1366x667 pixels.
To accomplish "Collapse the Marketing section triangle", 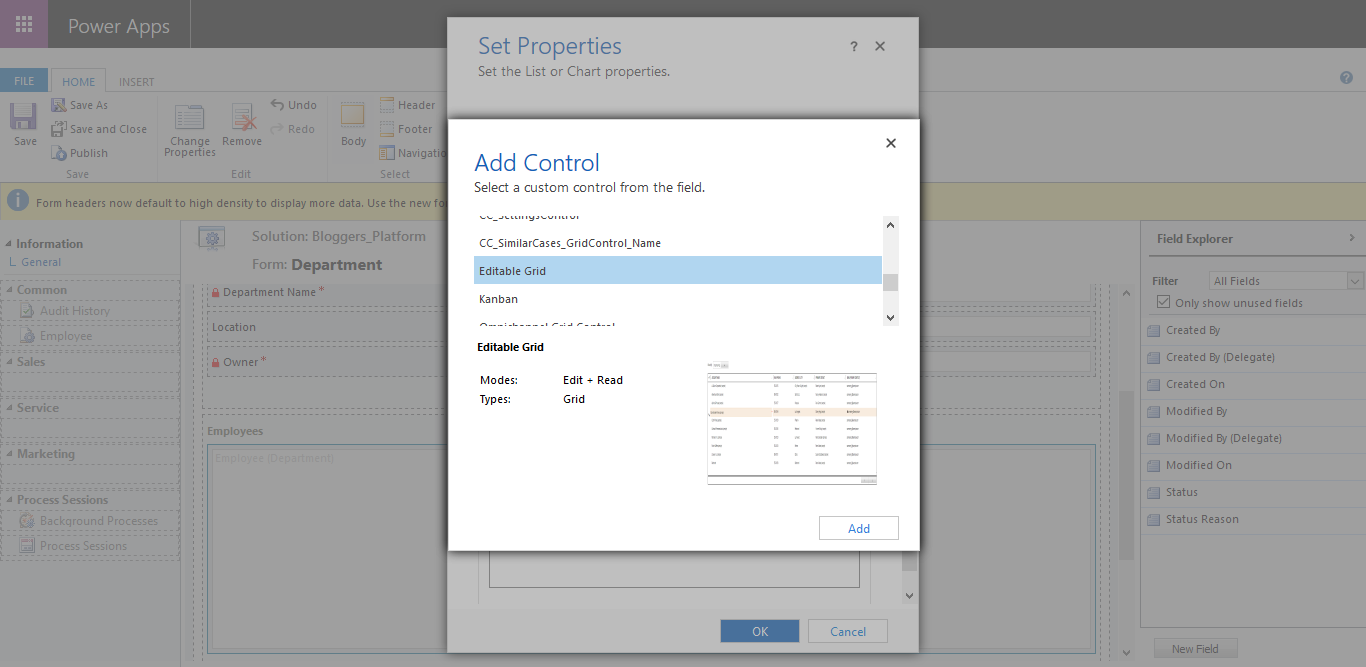I will 9,454.
